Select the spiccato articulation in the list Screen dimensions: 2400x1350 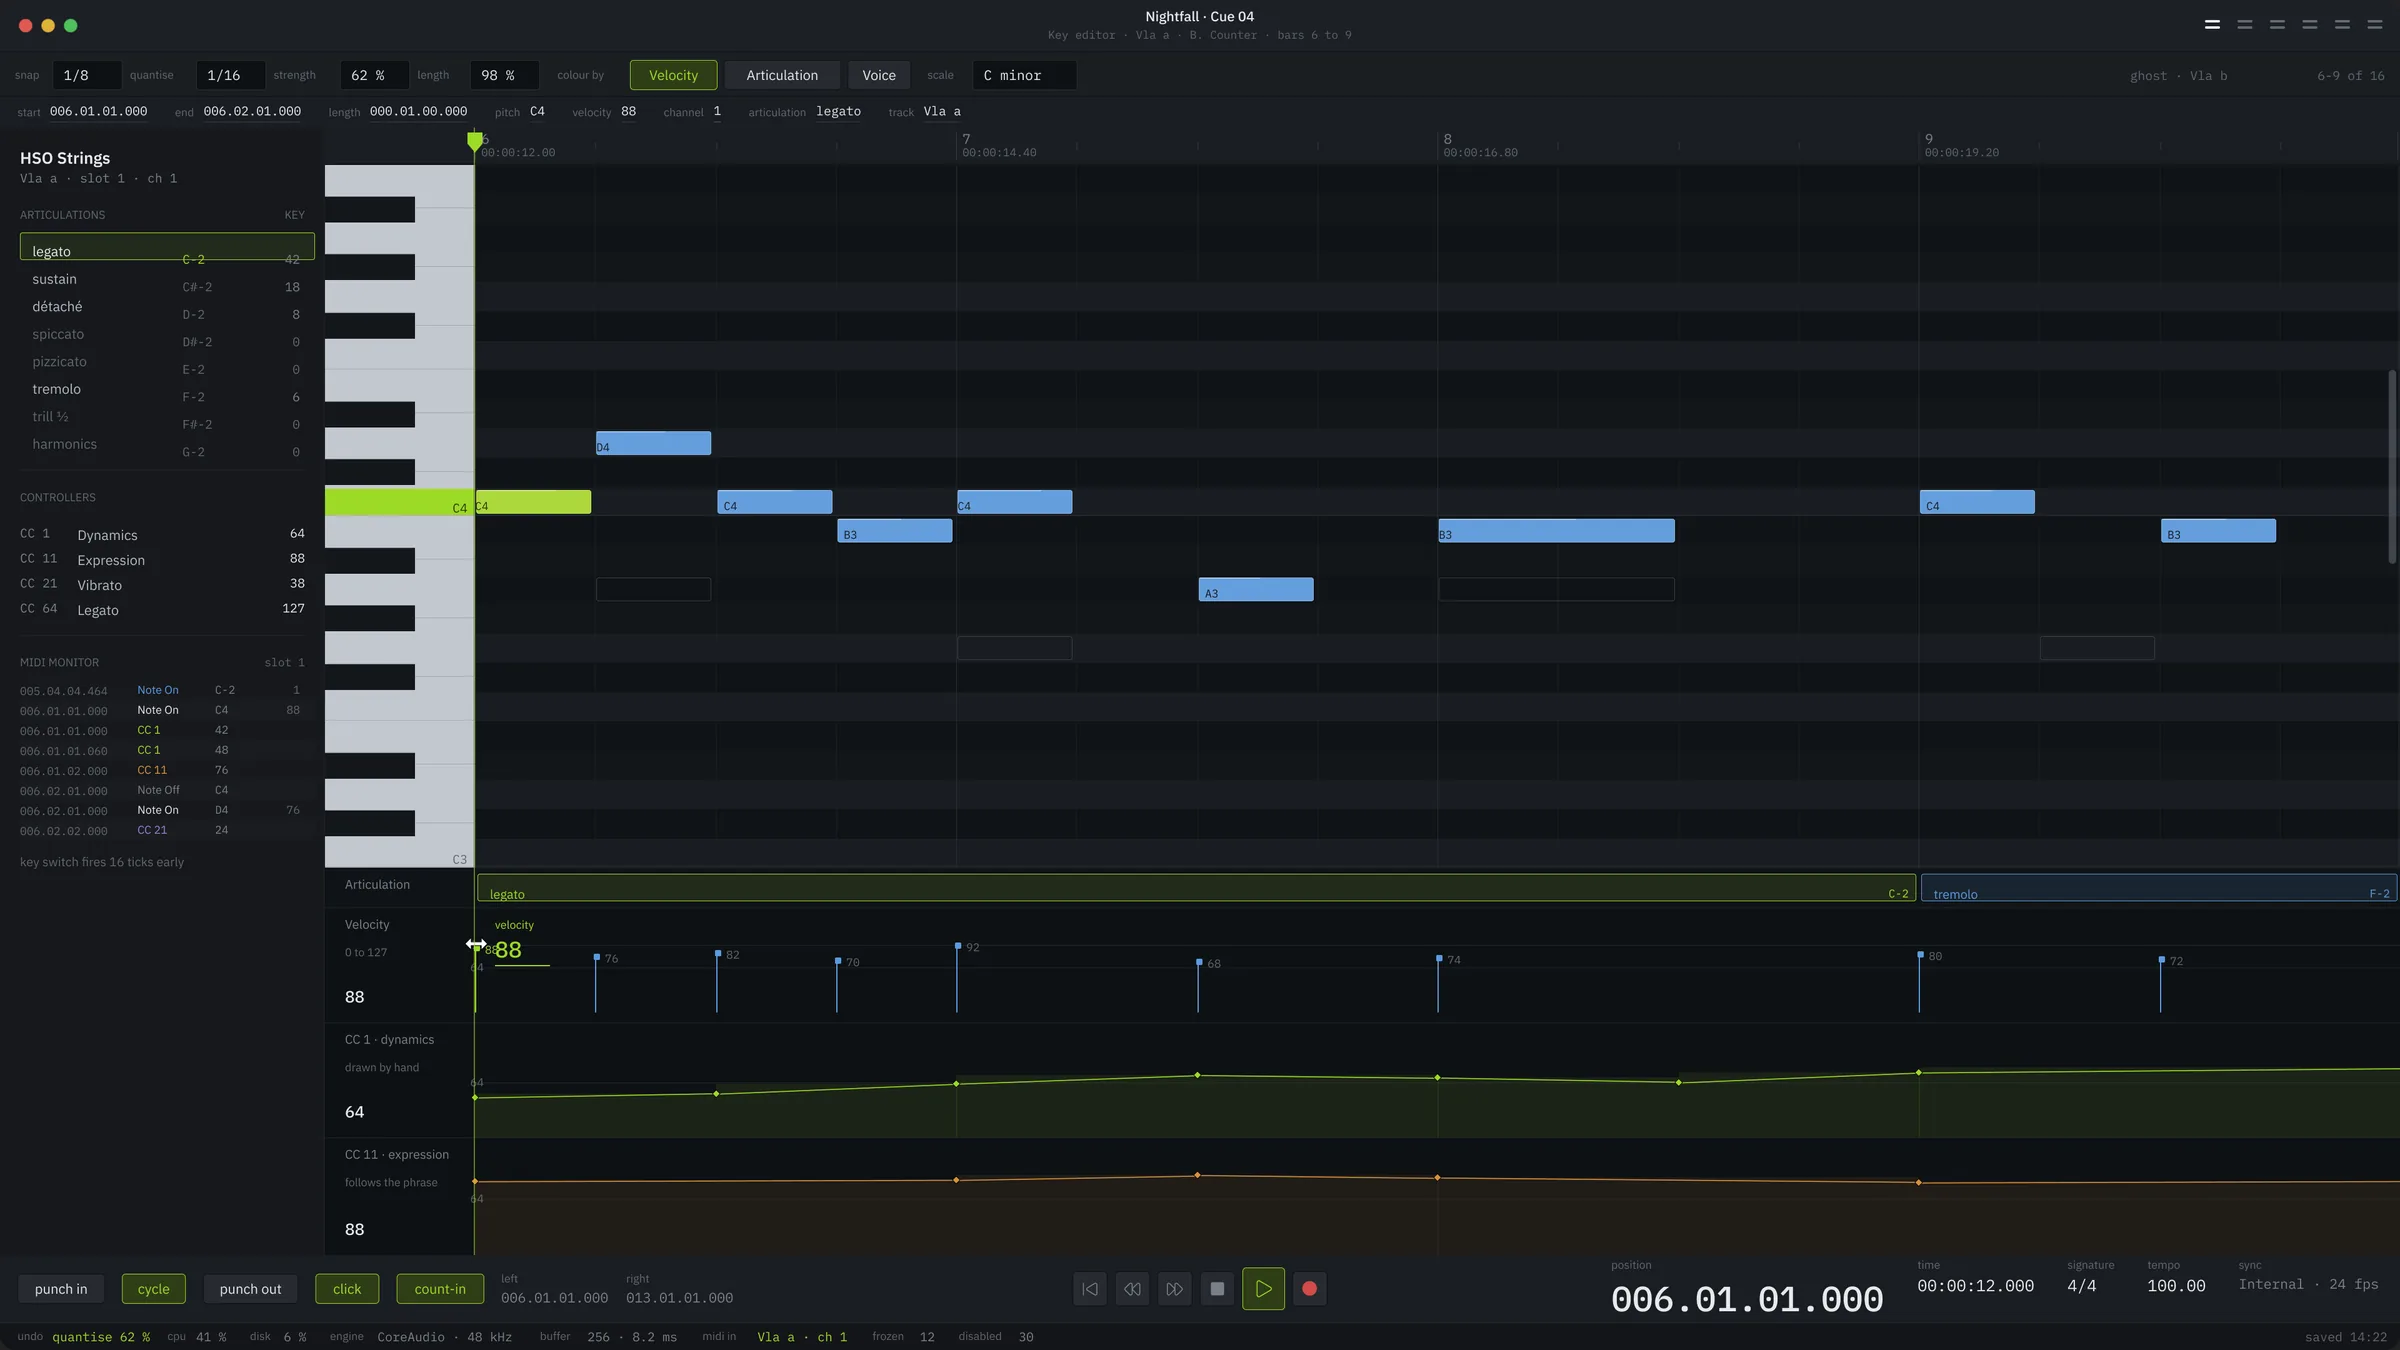[167, 334]
